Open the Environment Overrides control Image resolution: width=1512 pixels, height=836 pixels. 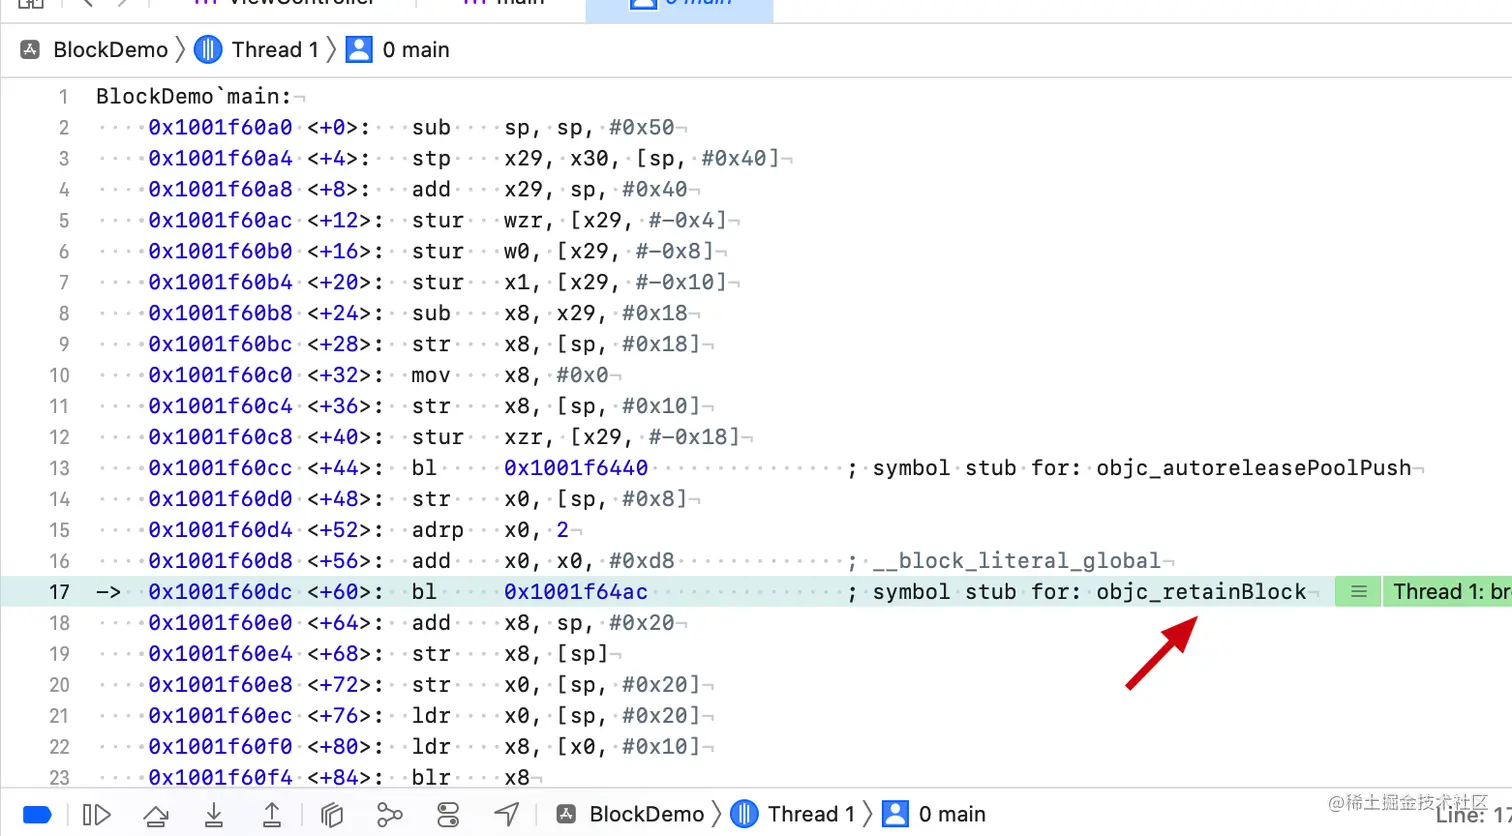tap(448, 815)
